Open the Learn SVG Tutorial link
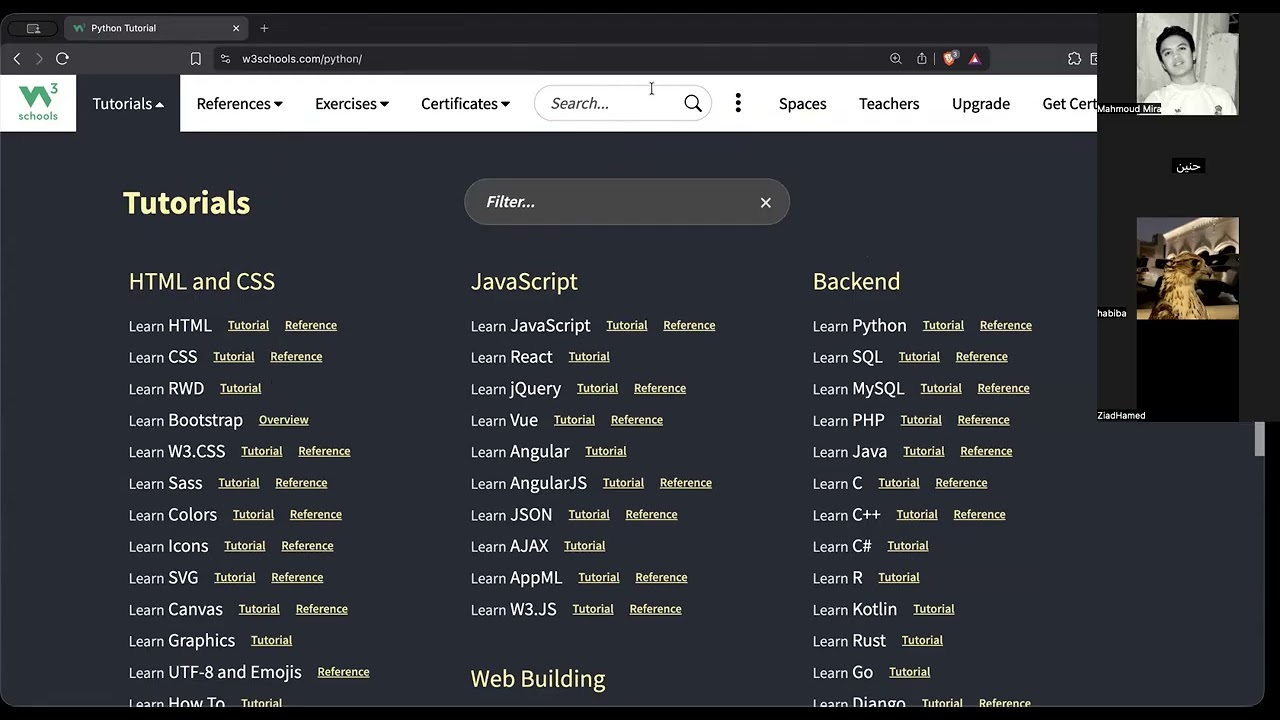 tap(235, 577)
